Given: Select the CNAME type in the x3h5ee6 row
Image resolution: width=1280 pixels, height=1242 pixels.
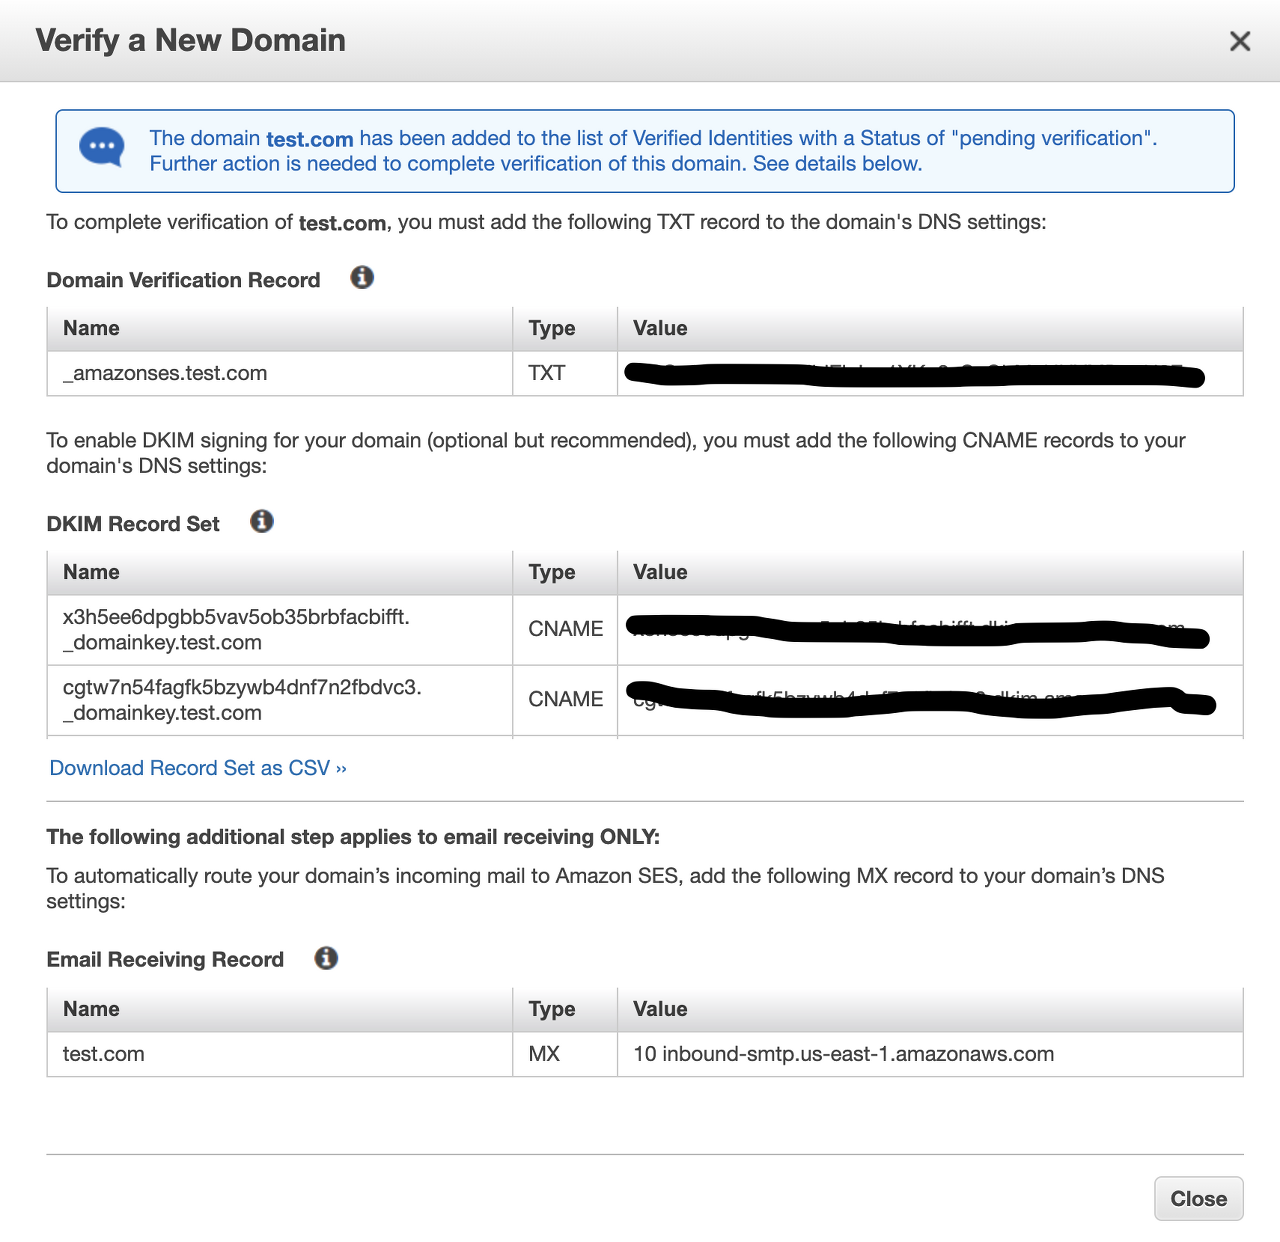Looking at the screenshot, I should [566, 629].
